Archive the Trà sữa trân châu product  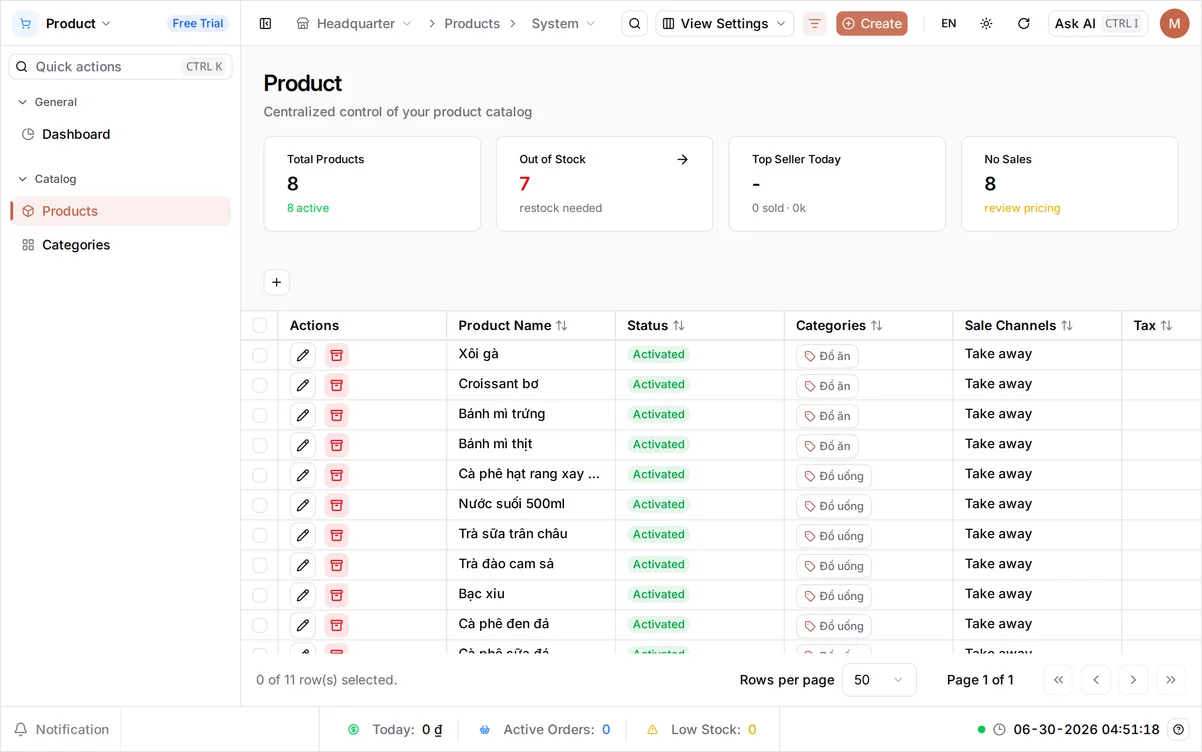point(337,535)
